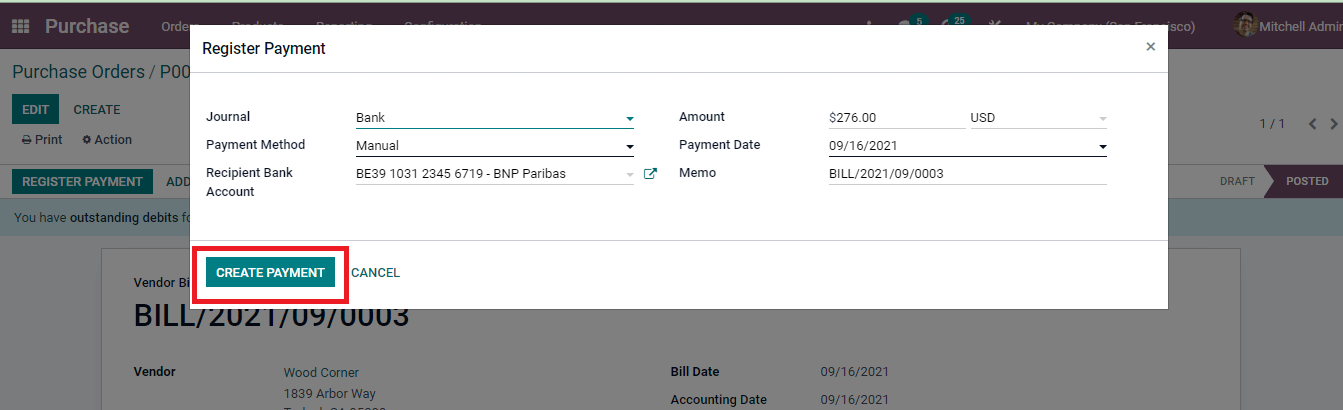This screenshot has width=1343, height=410.
Task: Open the apps grid menu icon
Action: coord(20,26)
